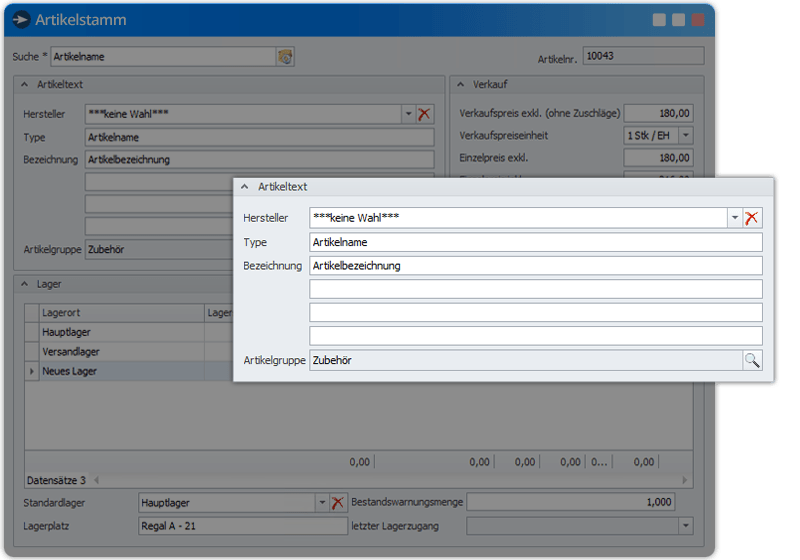The width and height of the screenshot is (800, 560).
Task: Clear Hersteller with red X in zoomed panel
Action: point(752,218)
